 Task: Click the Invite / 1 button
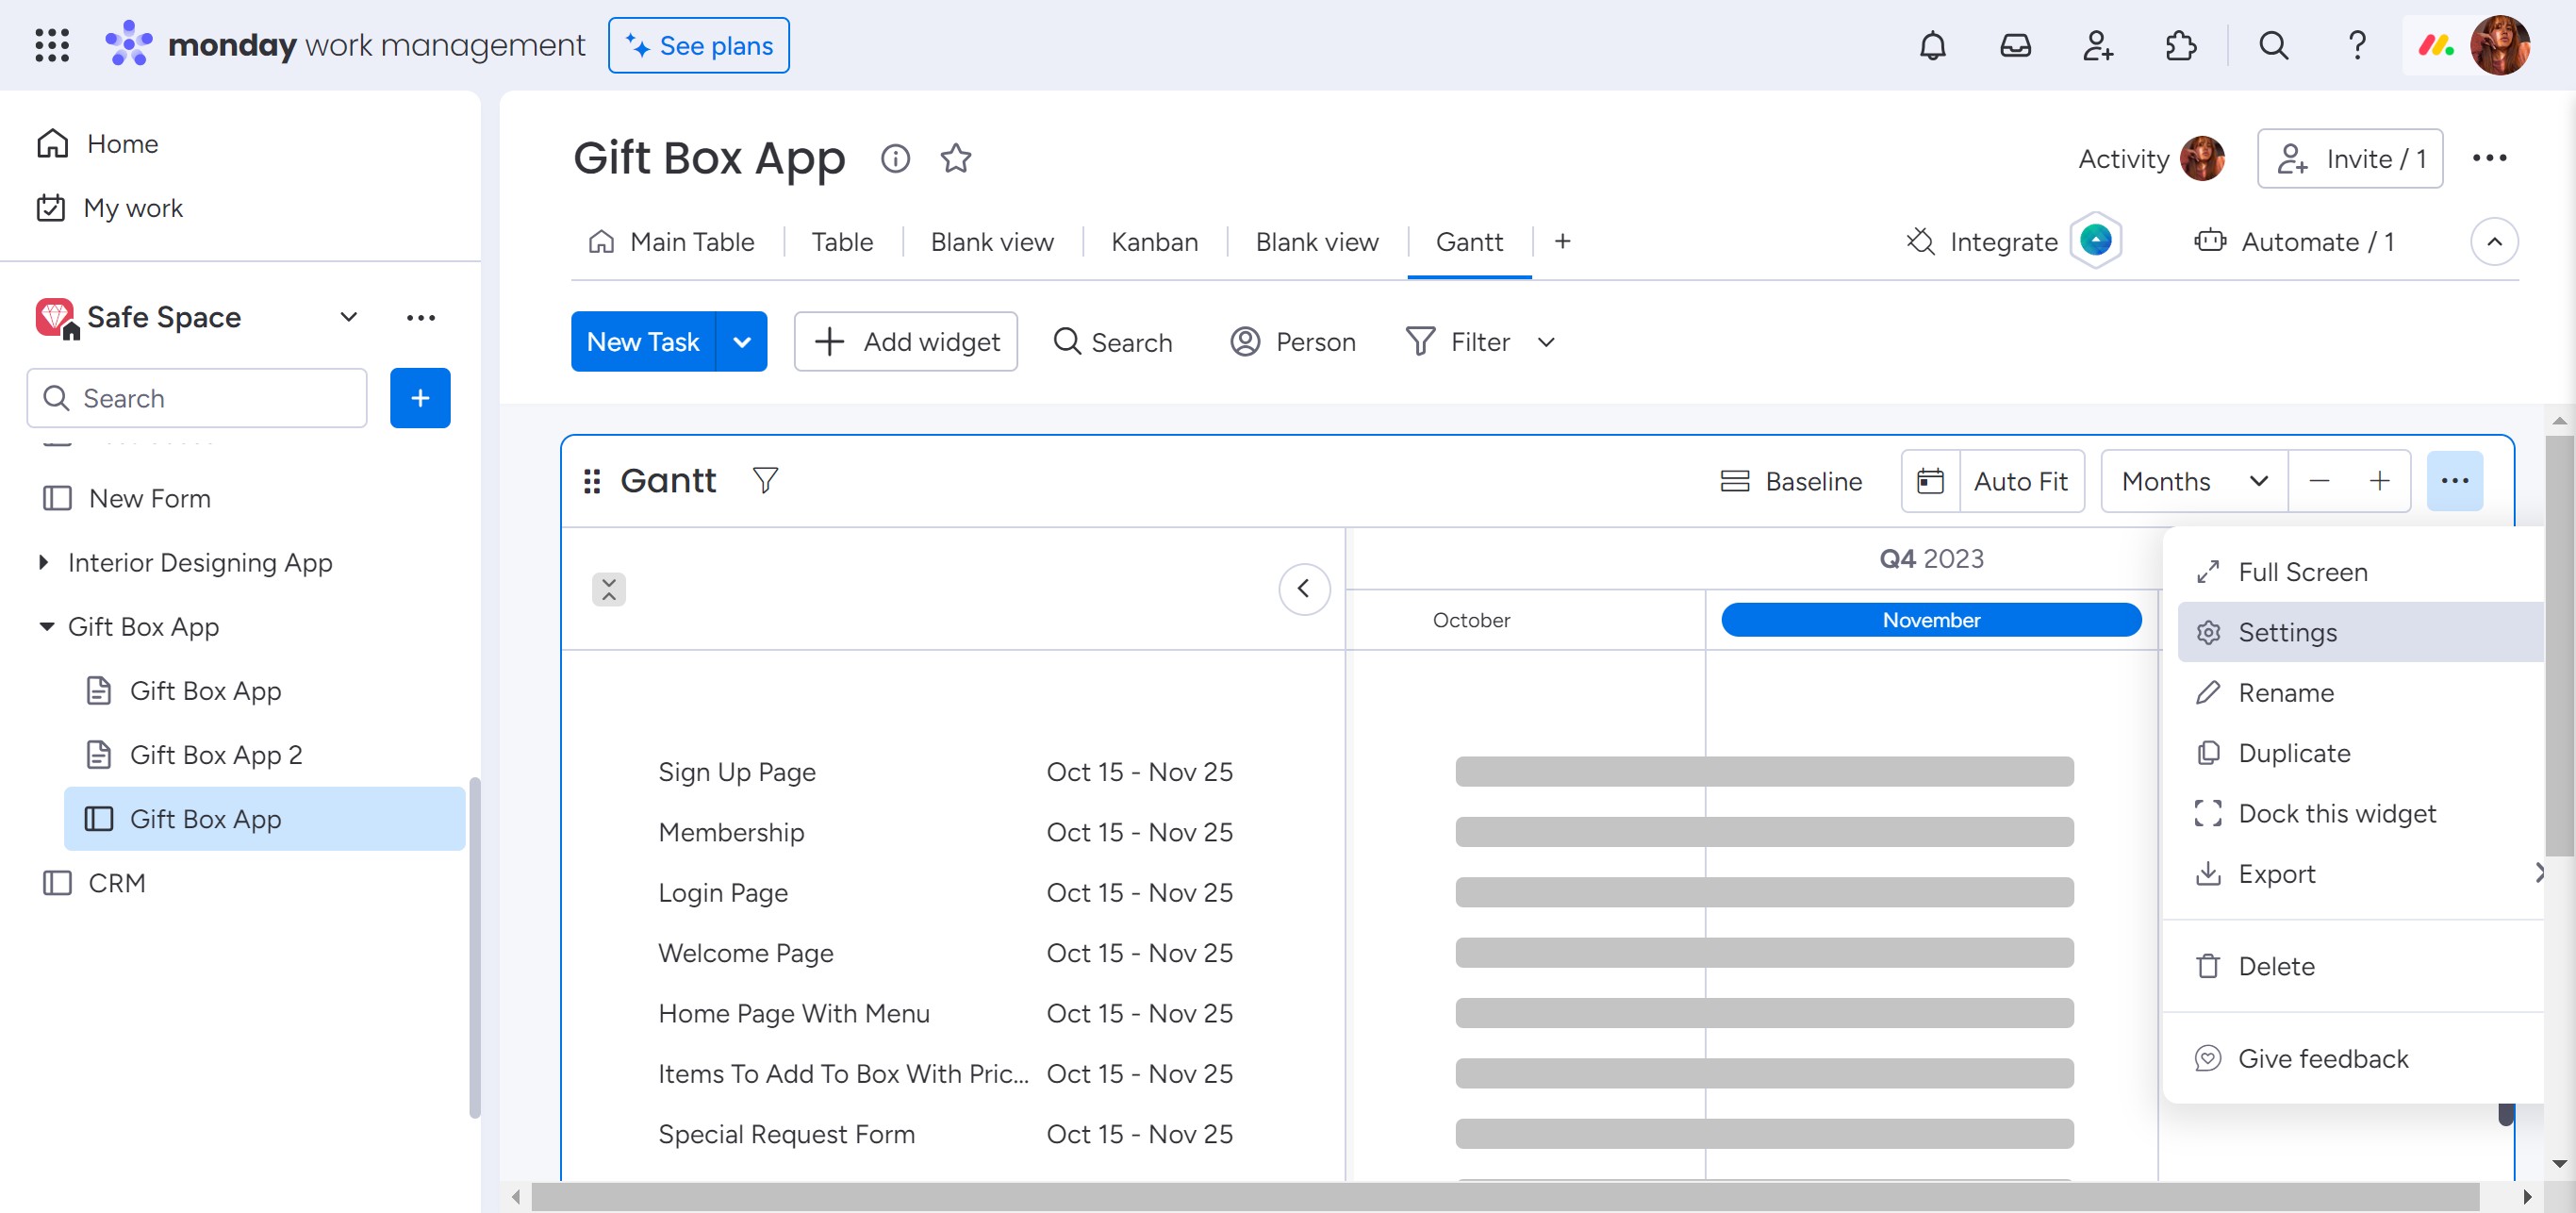(x=2349, y=158)
